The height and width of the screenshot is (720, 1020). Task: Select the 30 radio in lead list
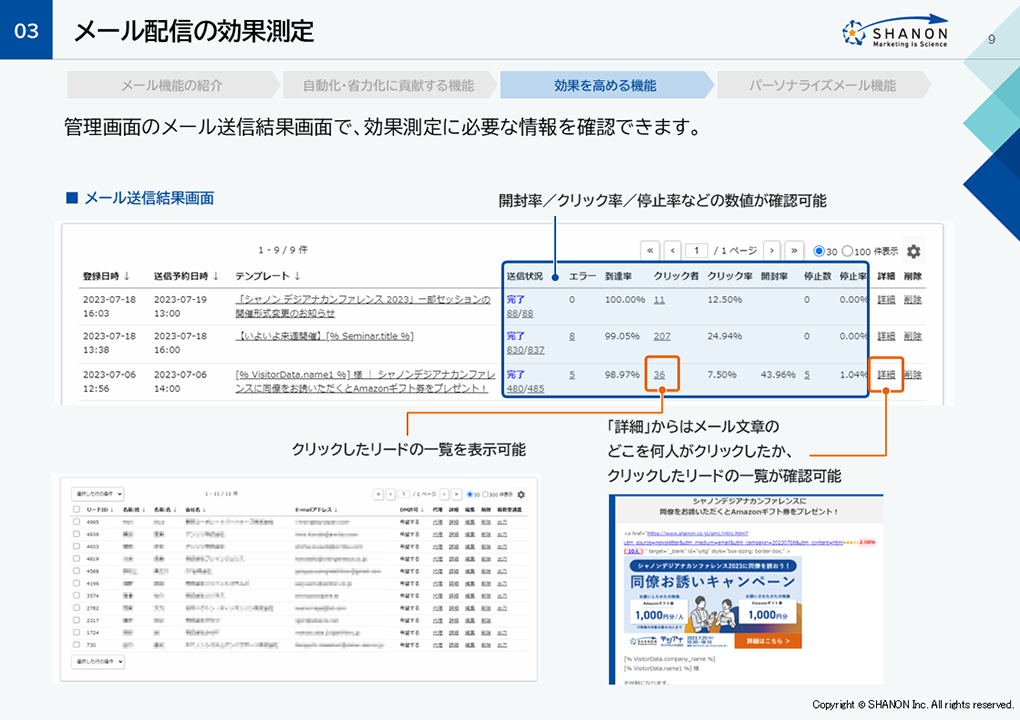(470, 495)
